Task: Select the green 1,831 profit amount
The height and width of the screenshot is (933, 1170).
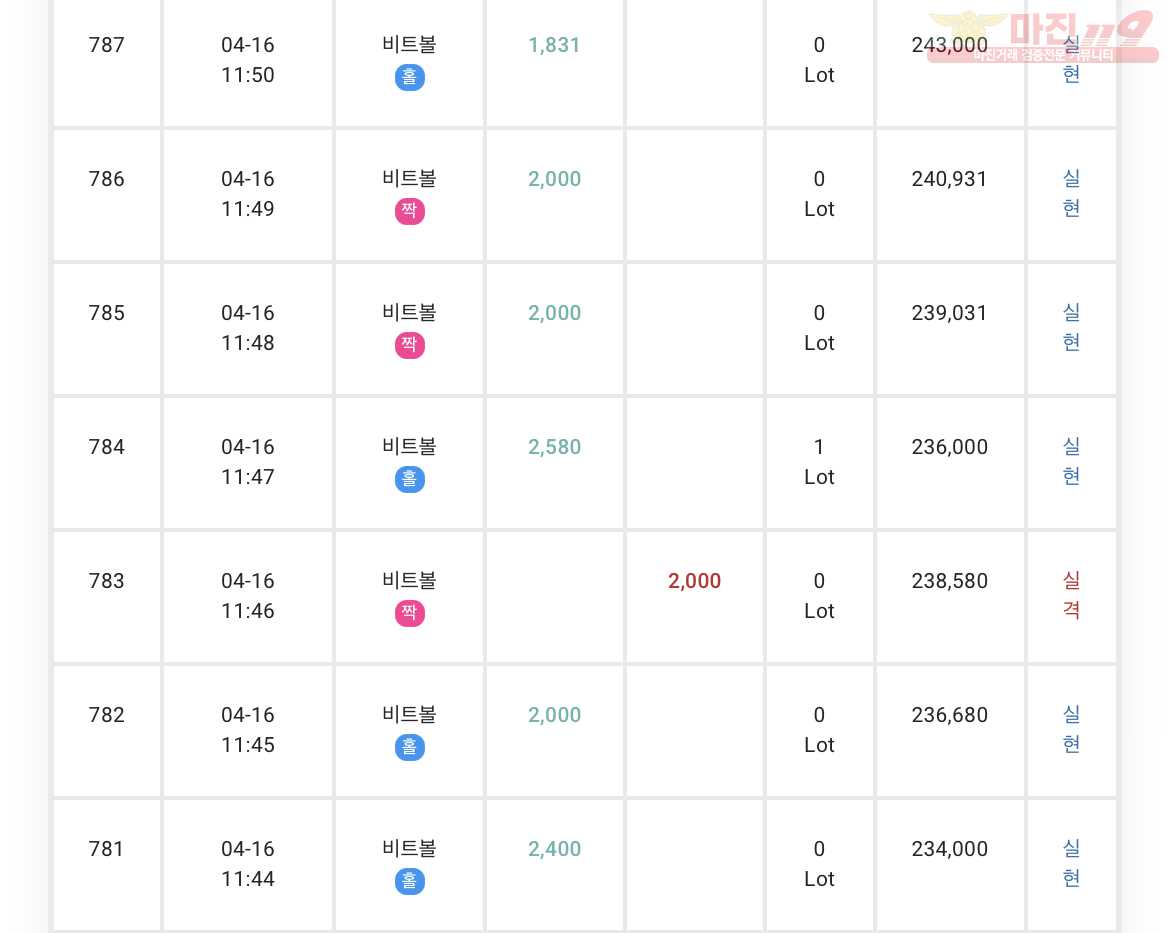Action: 554,45
